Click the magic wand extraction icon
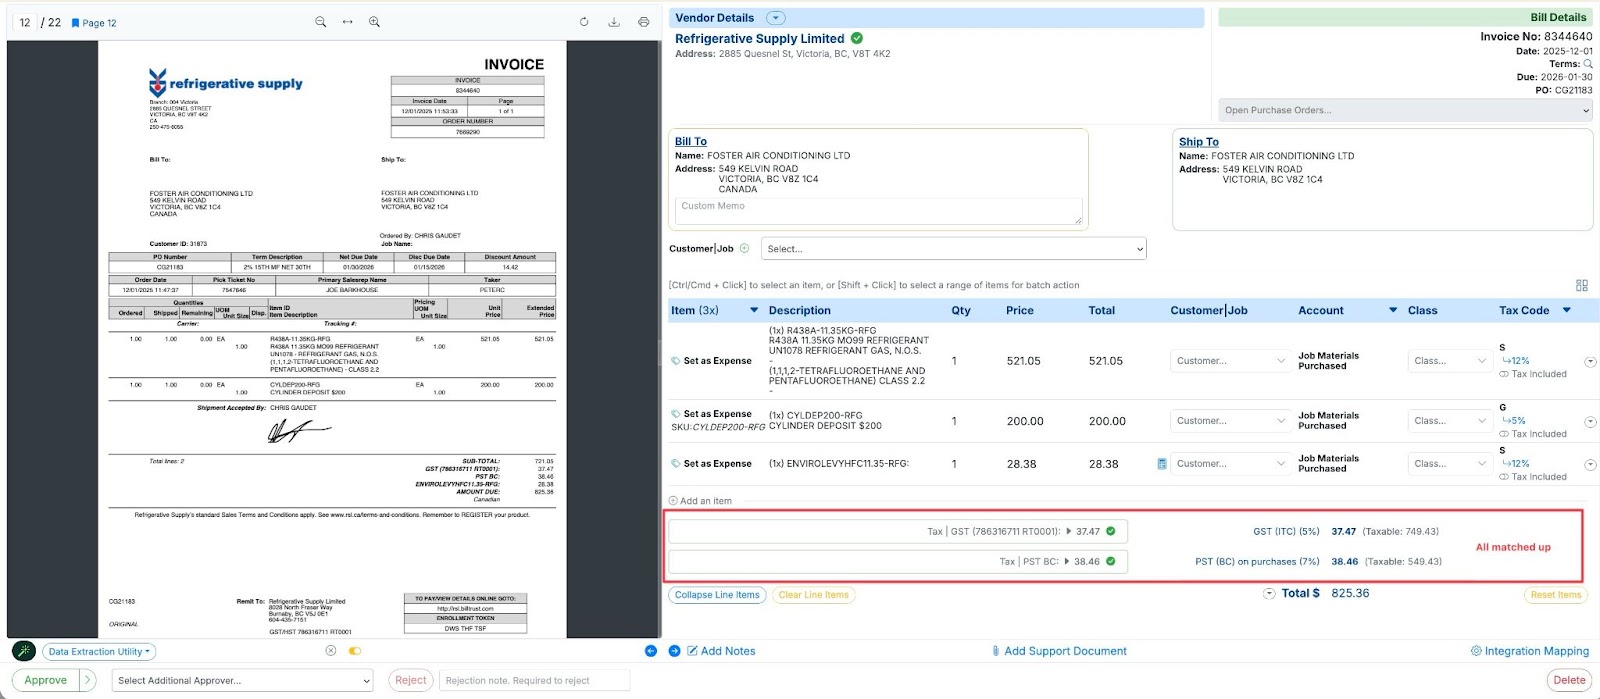This screenshot has width=1600, height=699. tap(24, 651)
